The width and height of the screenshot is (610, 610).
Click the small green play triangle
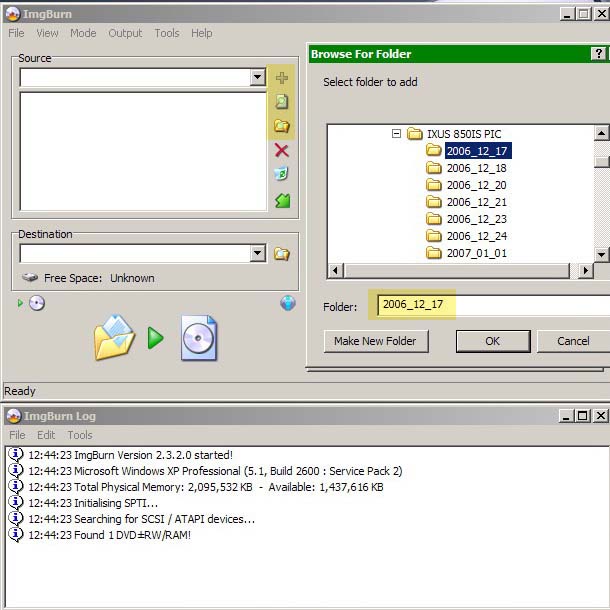coord(20,303)
